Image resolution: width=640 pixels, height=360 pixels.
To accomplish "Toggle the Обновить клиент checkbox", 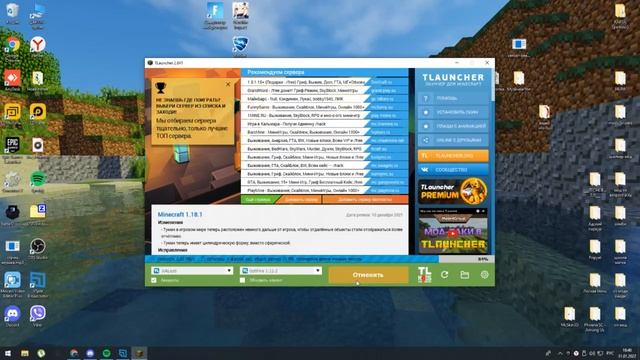I will tap(242, 280).
